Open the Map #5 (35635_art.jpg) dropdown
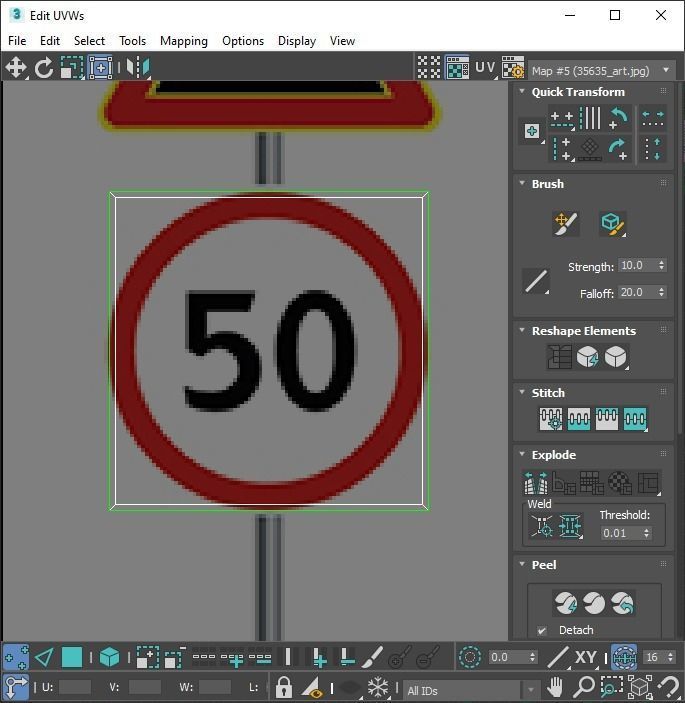This screenshot has width=685, height=703. pos(602,71)
